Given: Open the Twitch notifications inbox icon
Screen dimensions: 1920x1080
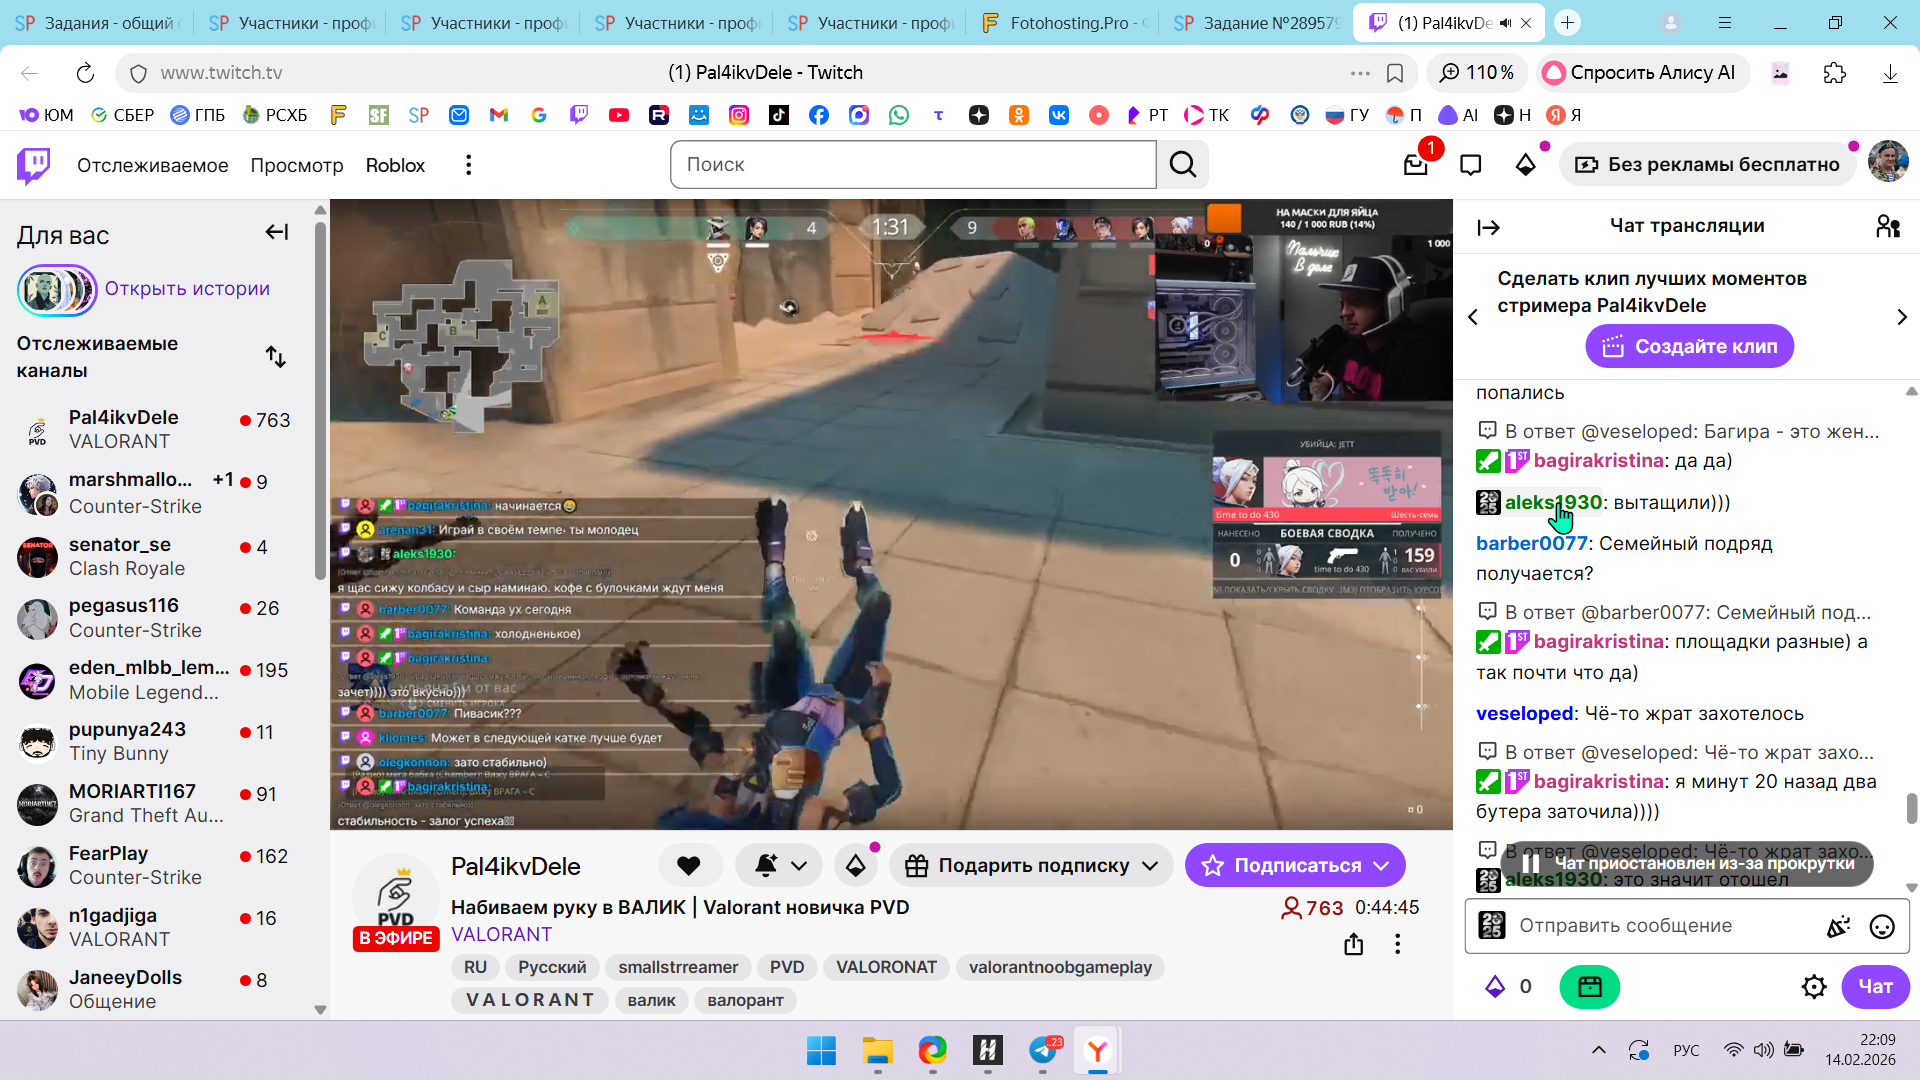Looking at the screenshot, I should click(x=1415, y=165).
